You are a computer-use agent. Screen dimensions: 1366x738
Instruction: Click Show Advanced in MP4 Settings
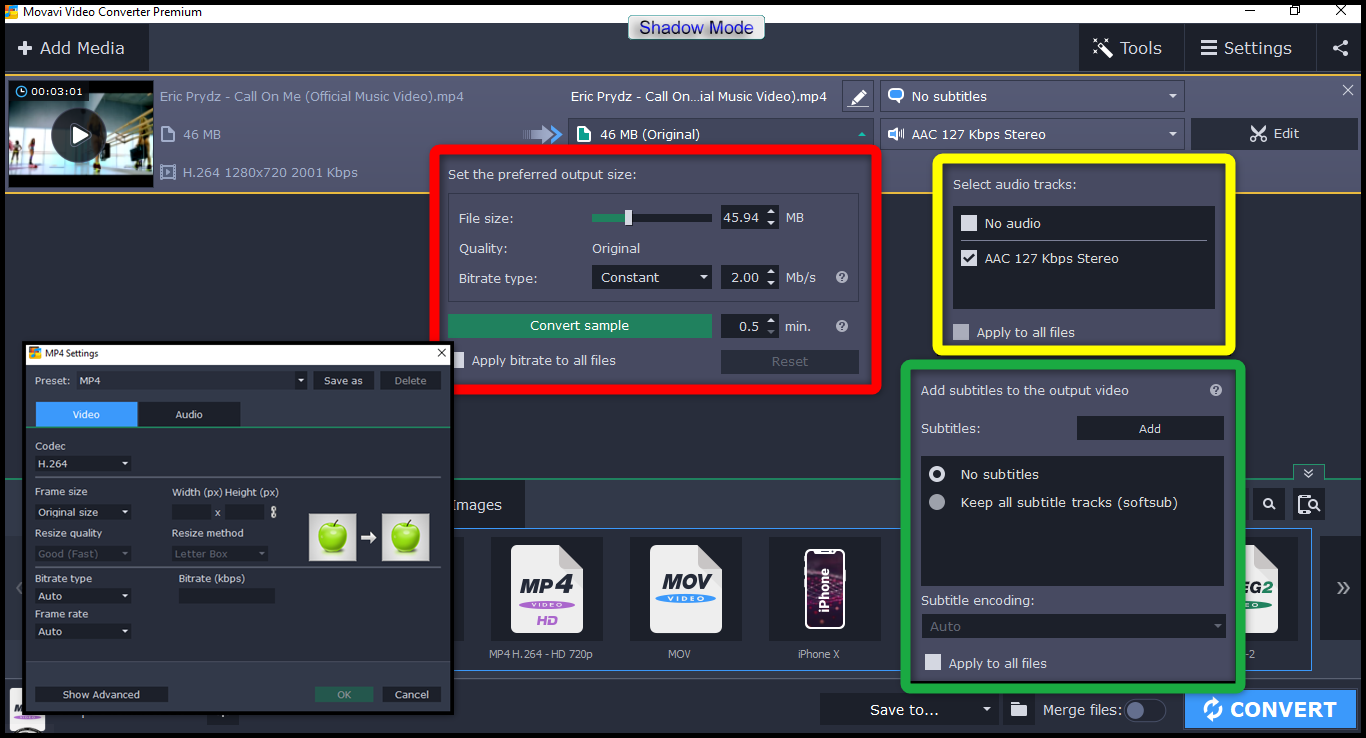[101, 694]
